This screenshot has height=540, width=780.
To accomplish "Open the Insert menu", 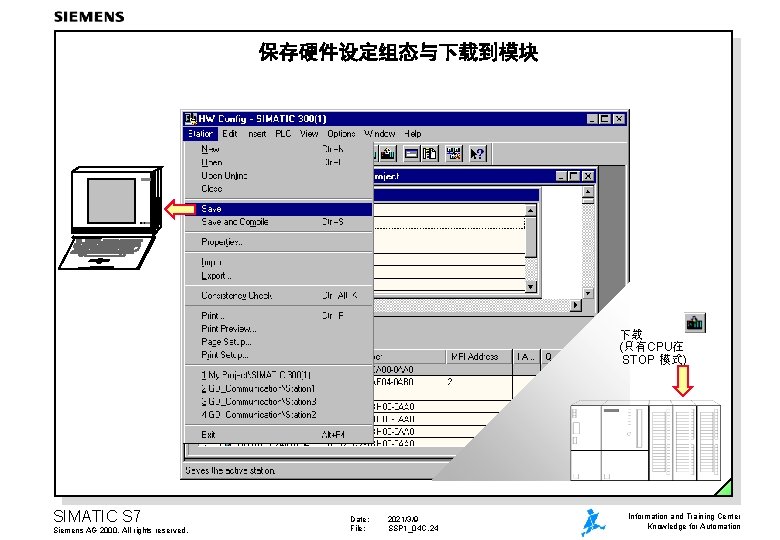I will point(257,134).
